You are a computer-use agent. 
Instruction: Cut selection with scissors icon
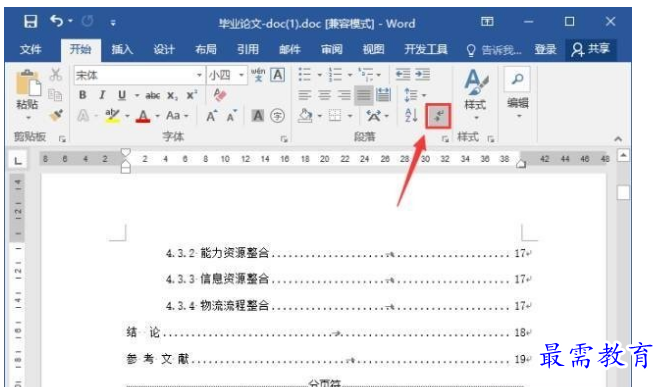[55, 75]
